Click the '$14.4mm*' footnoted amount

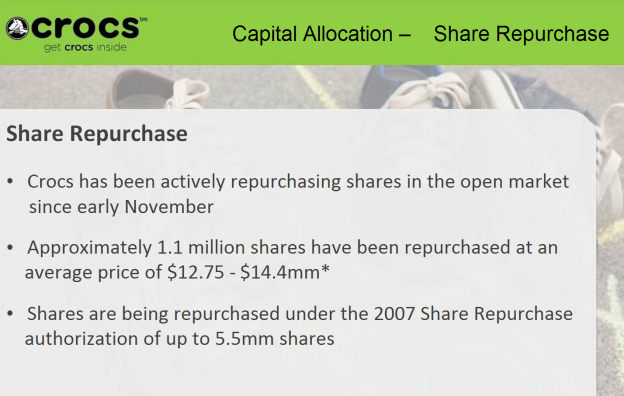click(x=285, y=273)
